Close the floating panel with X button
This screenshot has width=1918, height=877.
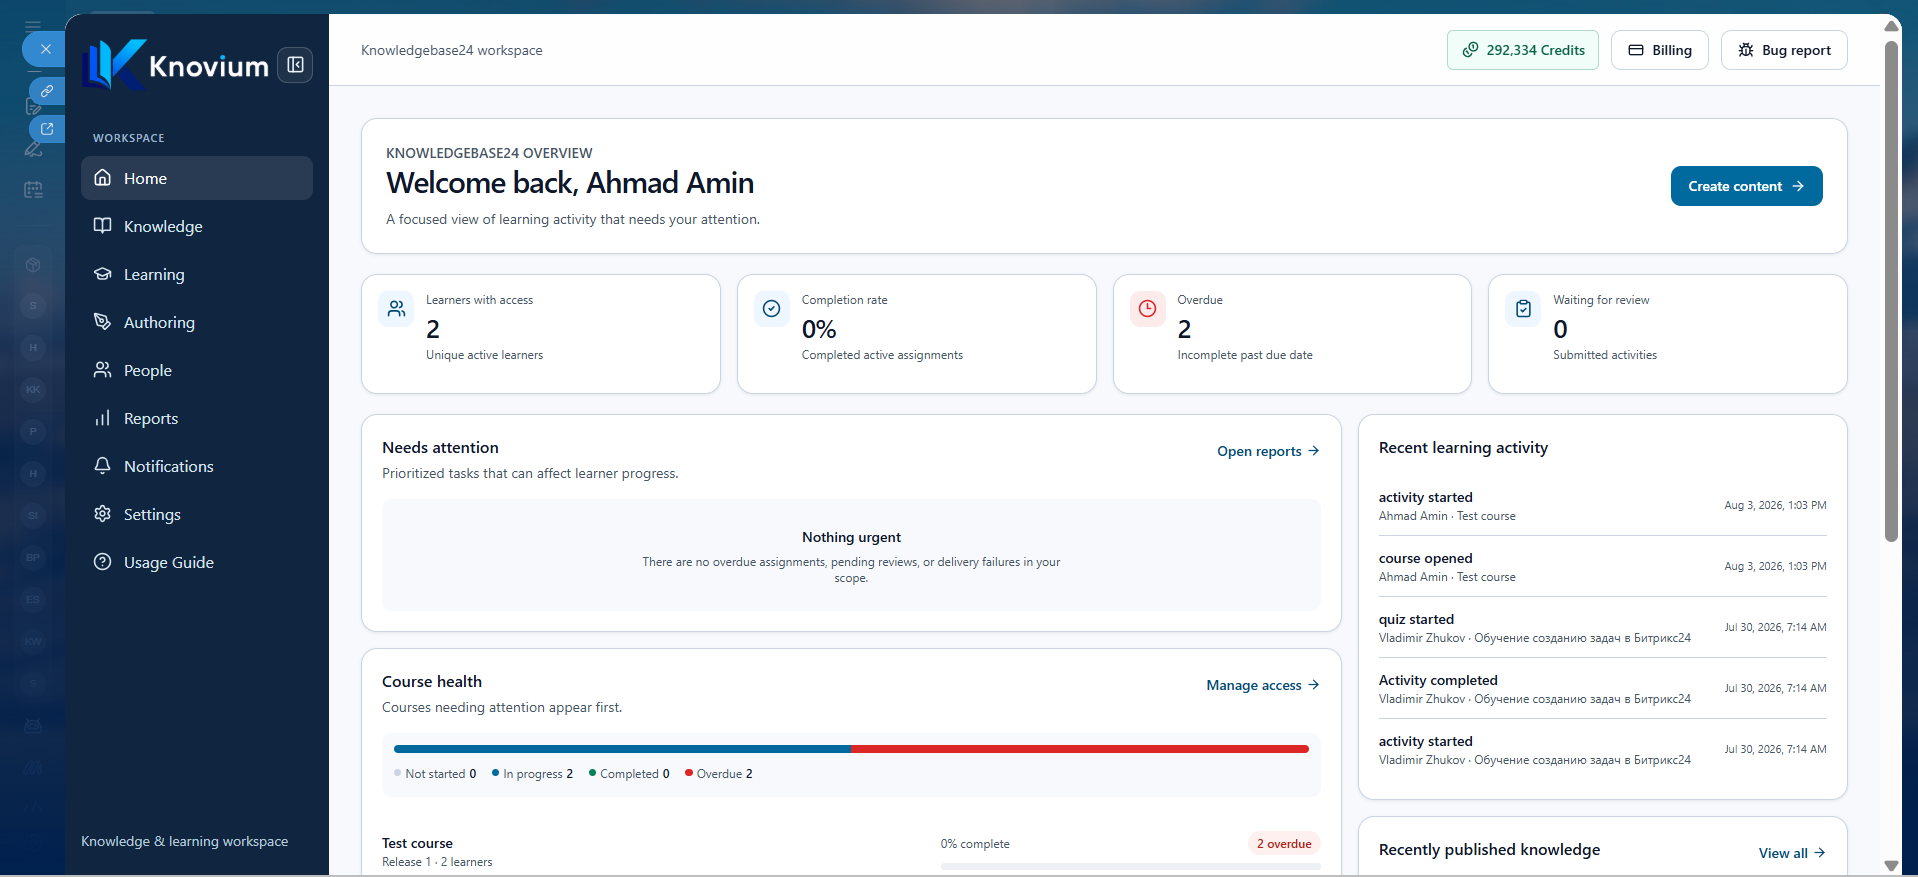click(x=45, y=49)
